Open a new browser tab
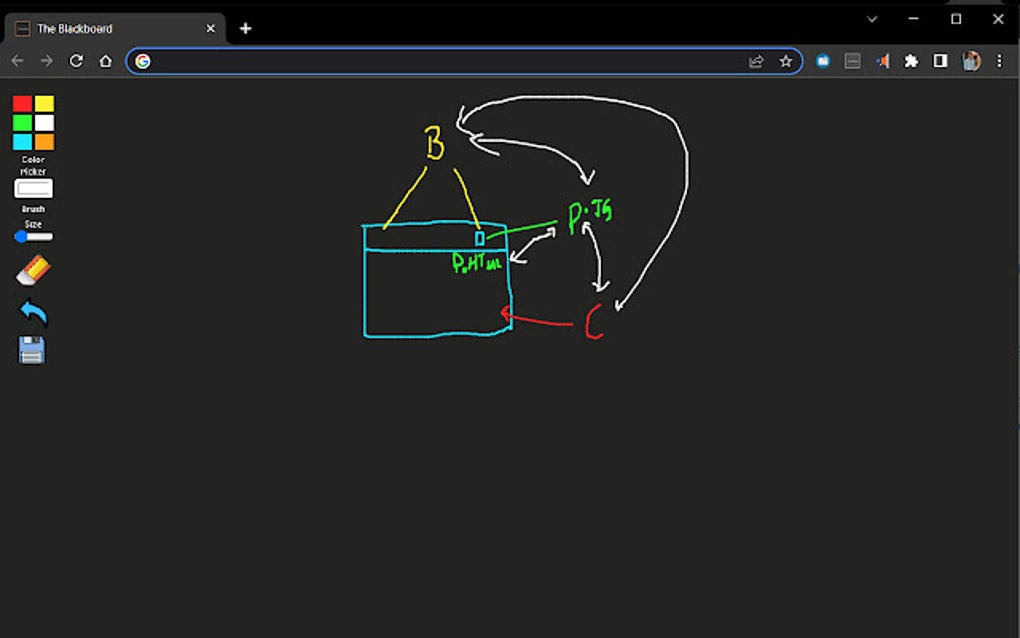The width and height of the screenshot is (1020, 638). (245, 28)
